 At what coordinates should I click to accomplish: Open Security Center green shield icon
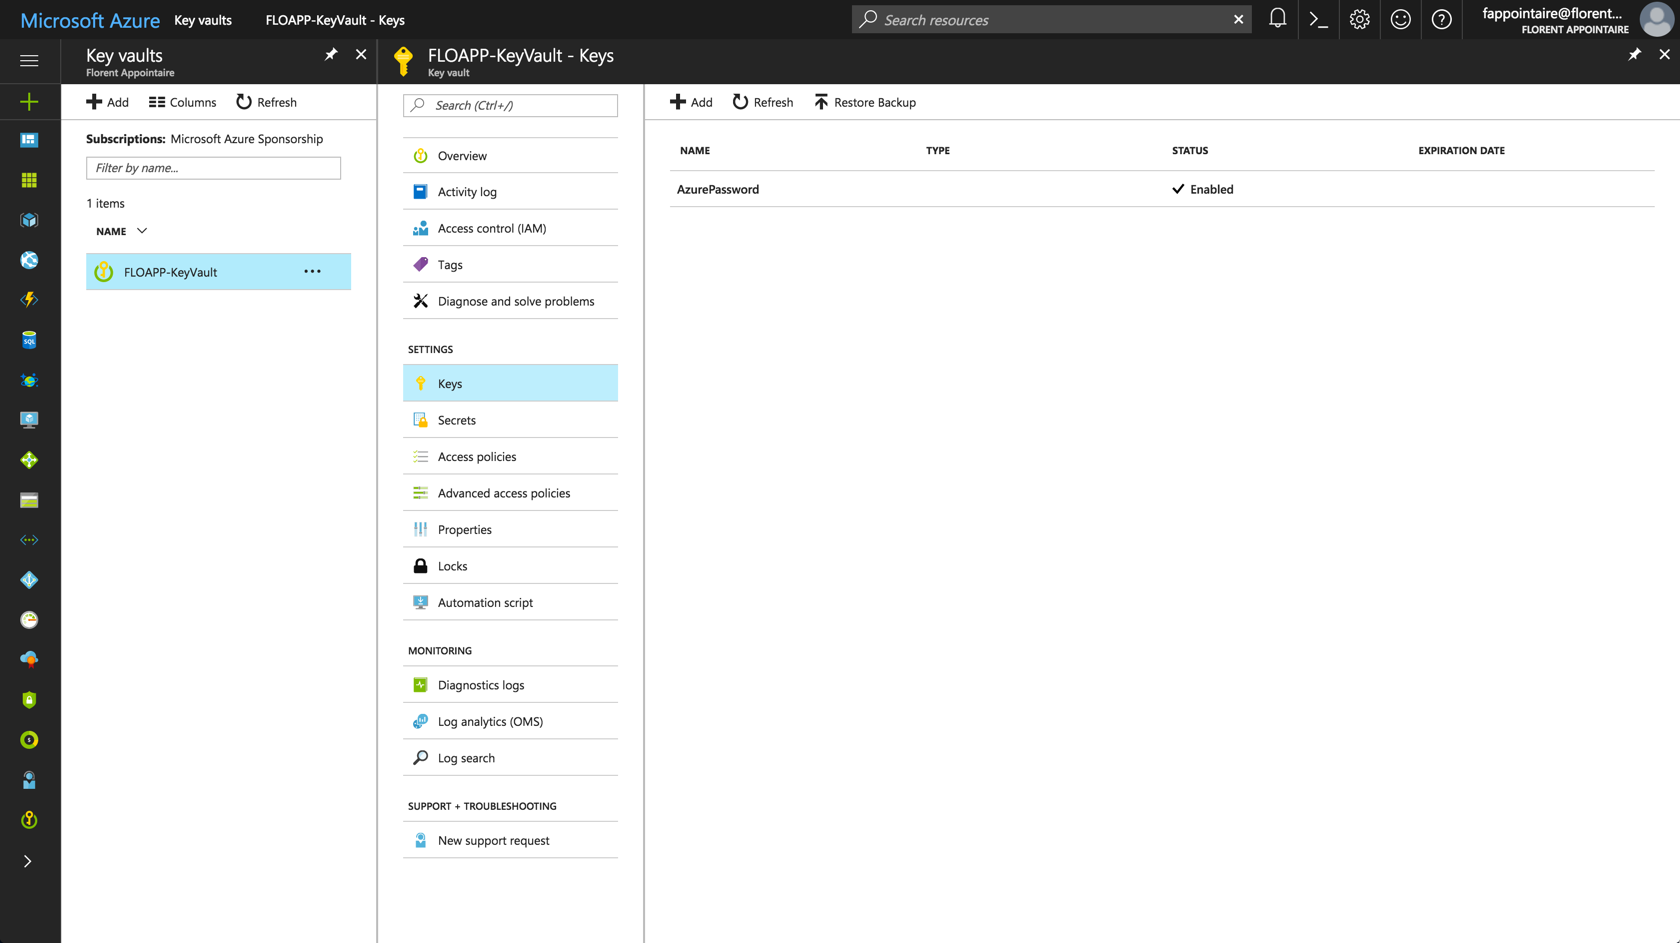pyautogui.click(x=29, y=700)
